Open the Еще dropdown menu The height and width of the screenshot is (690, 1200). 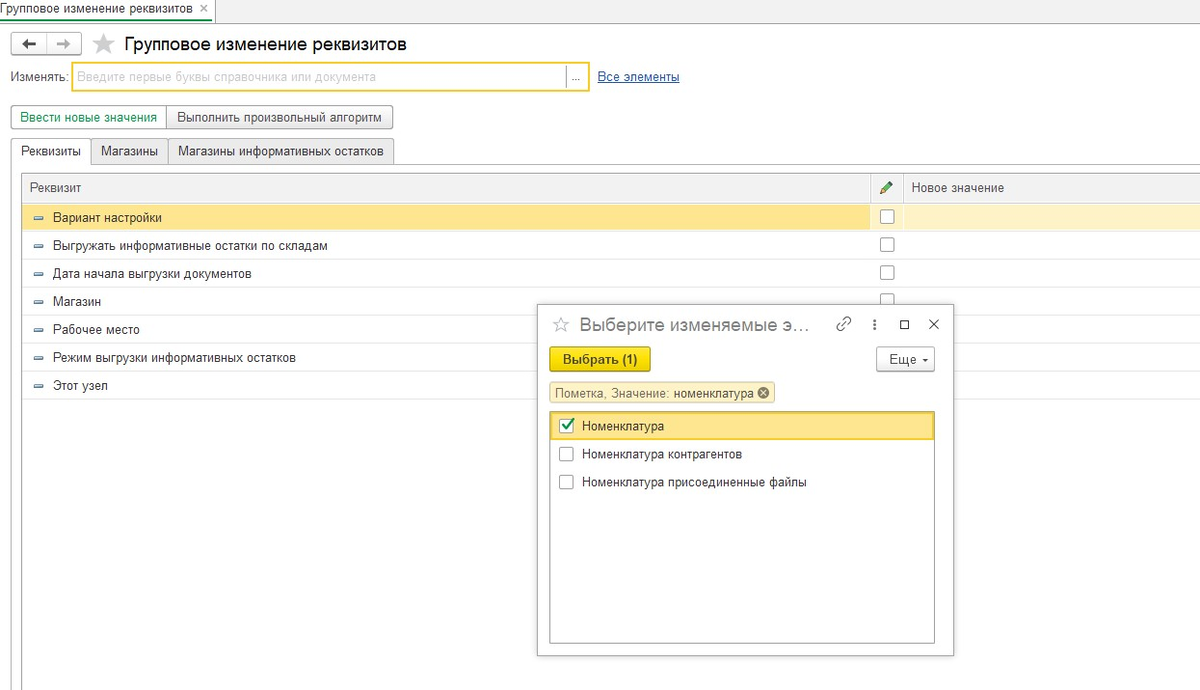pos(905,359)
